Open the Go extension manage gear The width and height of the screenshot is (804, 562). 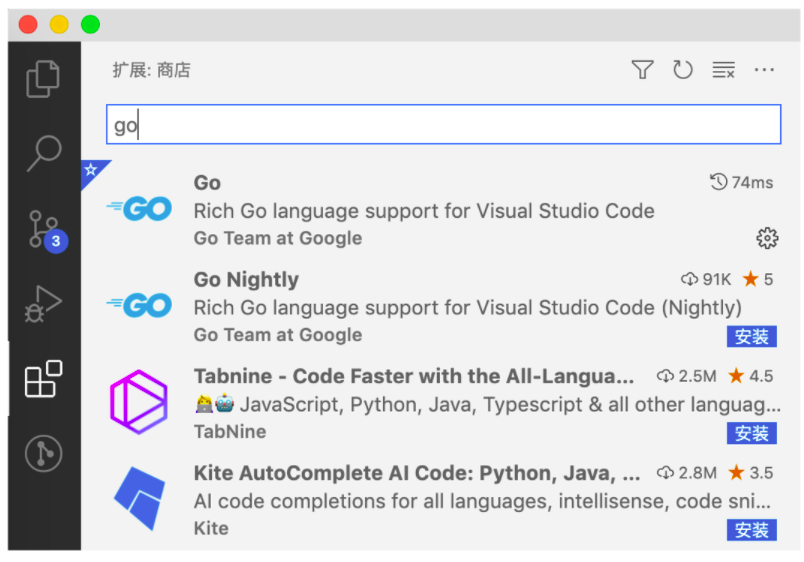coord(767,238)
